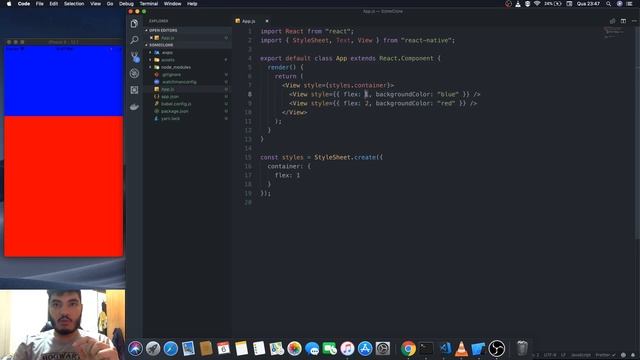Open Launchpad from the Dock
The image size is (640, 360).
(153, 349)
